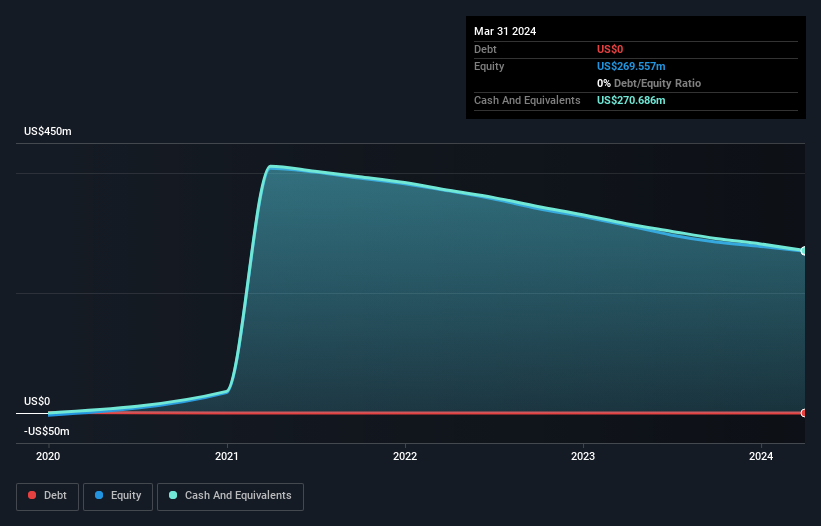Click the Debt label in tooltip
This screenshot has width=821, height=526.
coord(485,49)
